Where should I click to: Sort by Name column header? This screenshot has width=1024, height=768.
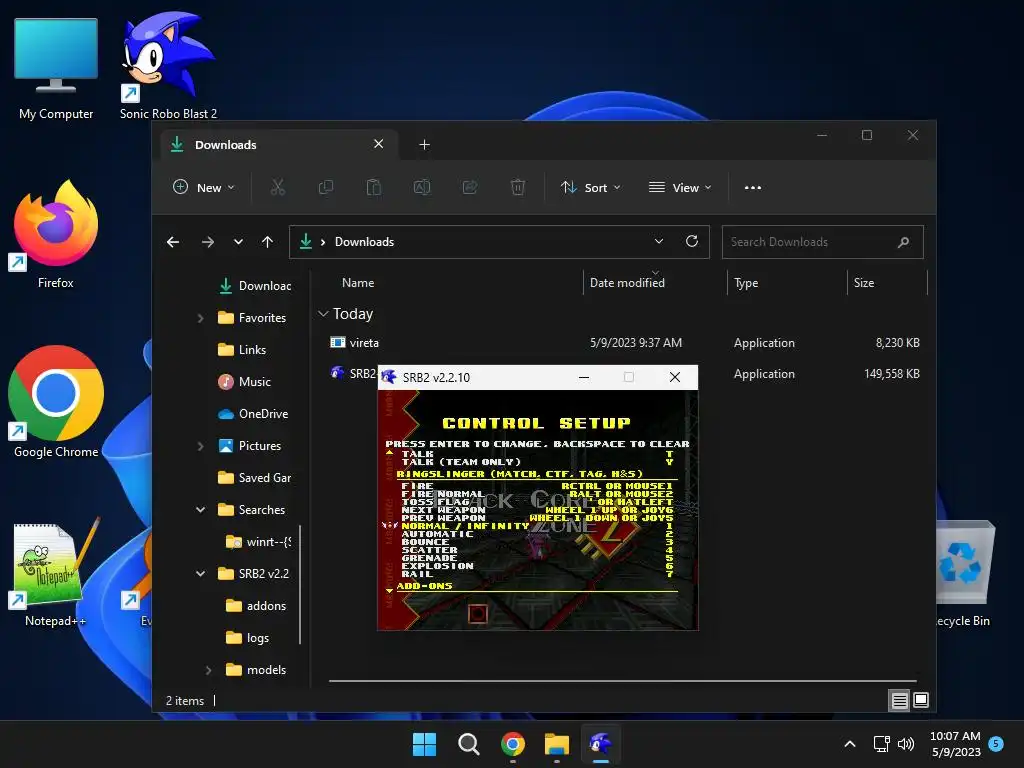point(358,283)
